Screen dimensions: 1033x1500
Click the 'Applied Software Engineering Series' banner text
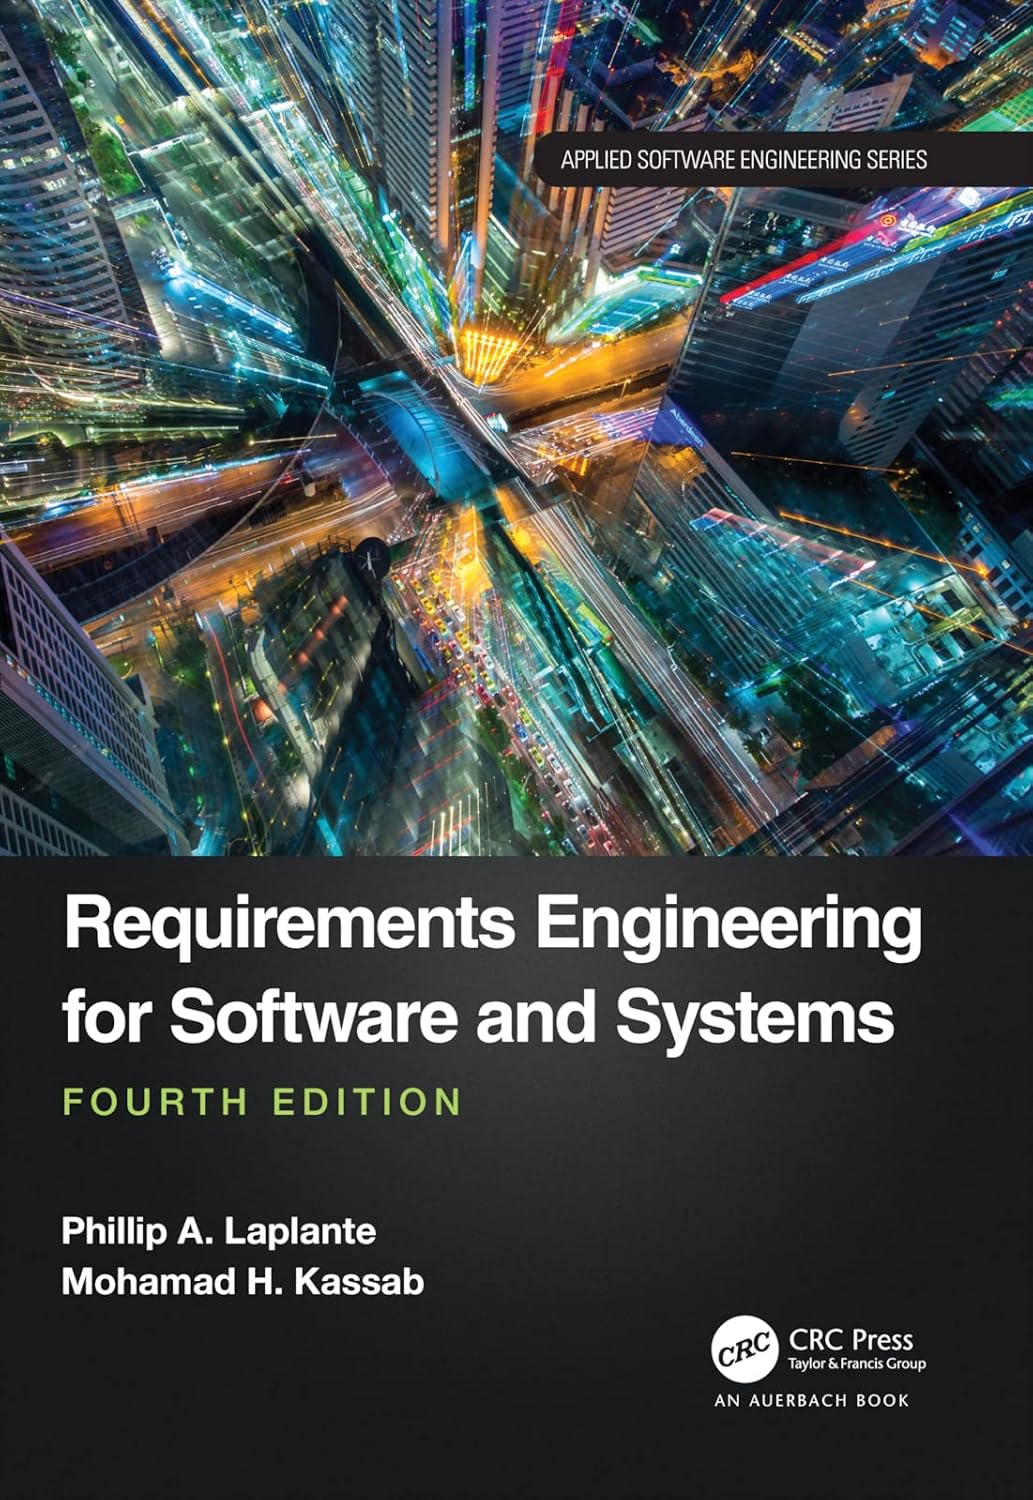[743, 159]
